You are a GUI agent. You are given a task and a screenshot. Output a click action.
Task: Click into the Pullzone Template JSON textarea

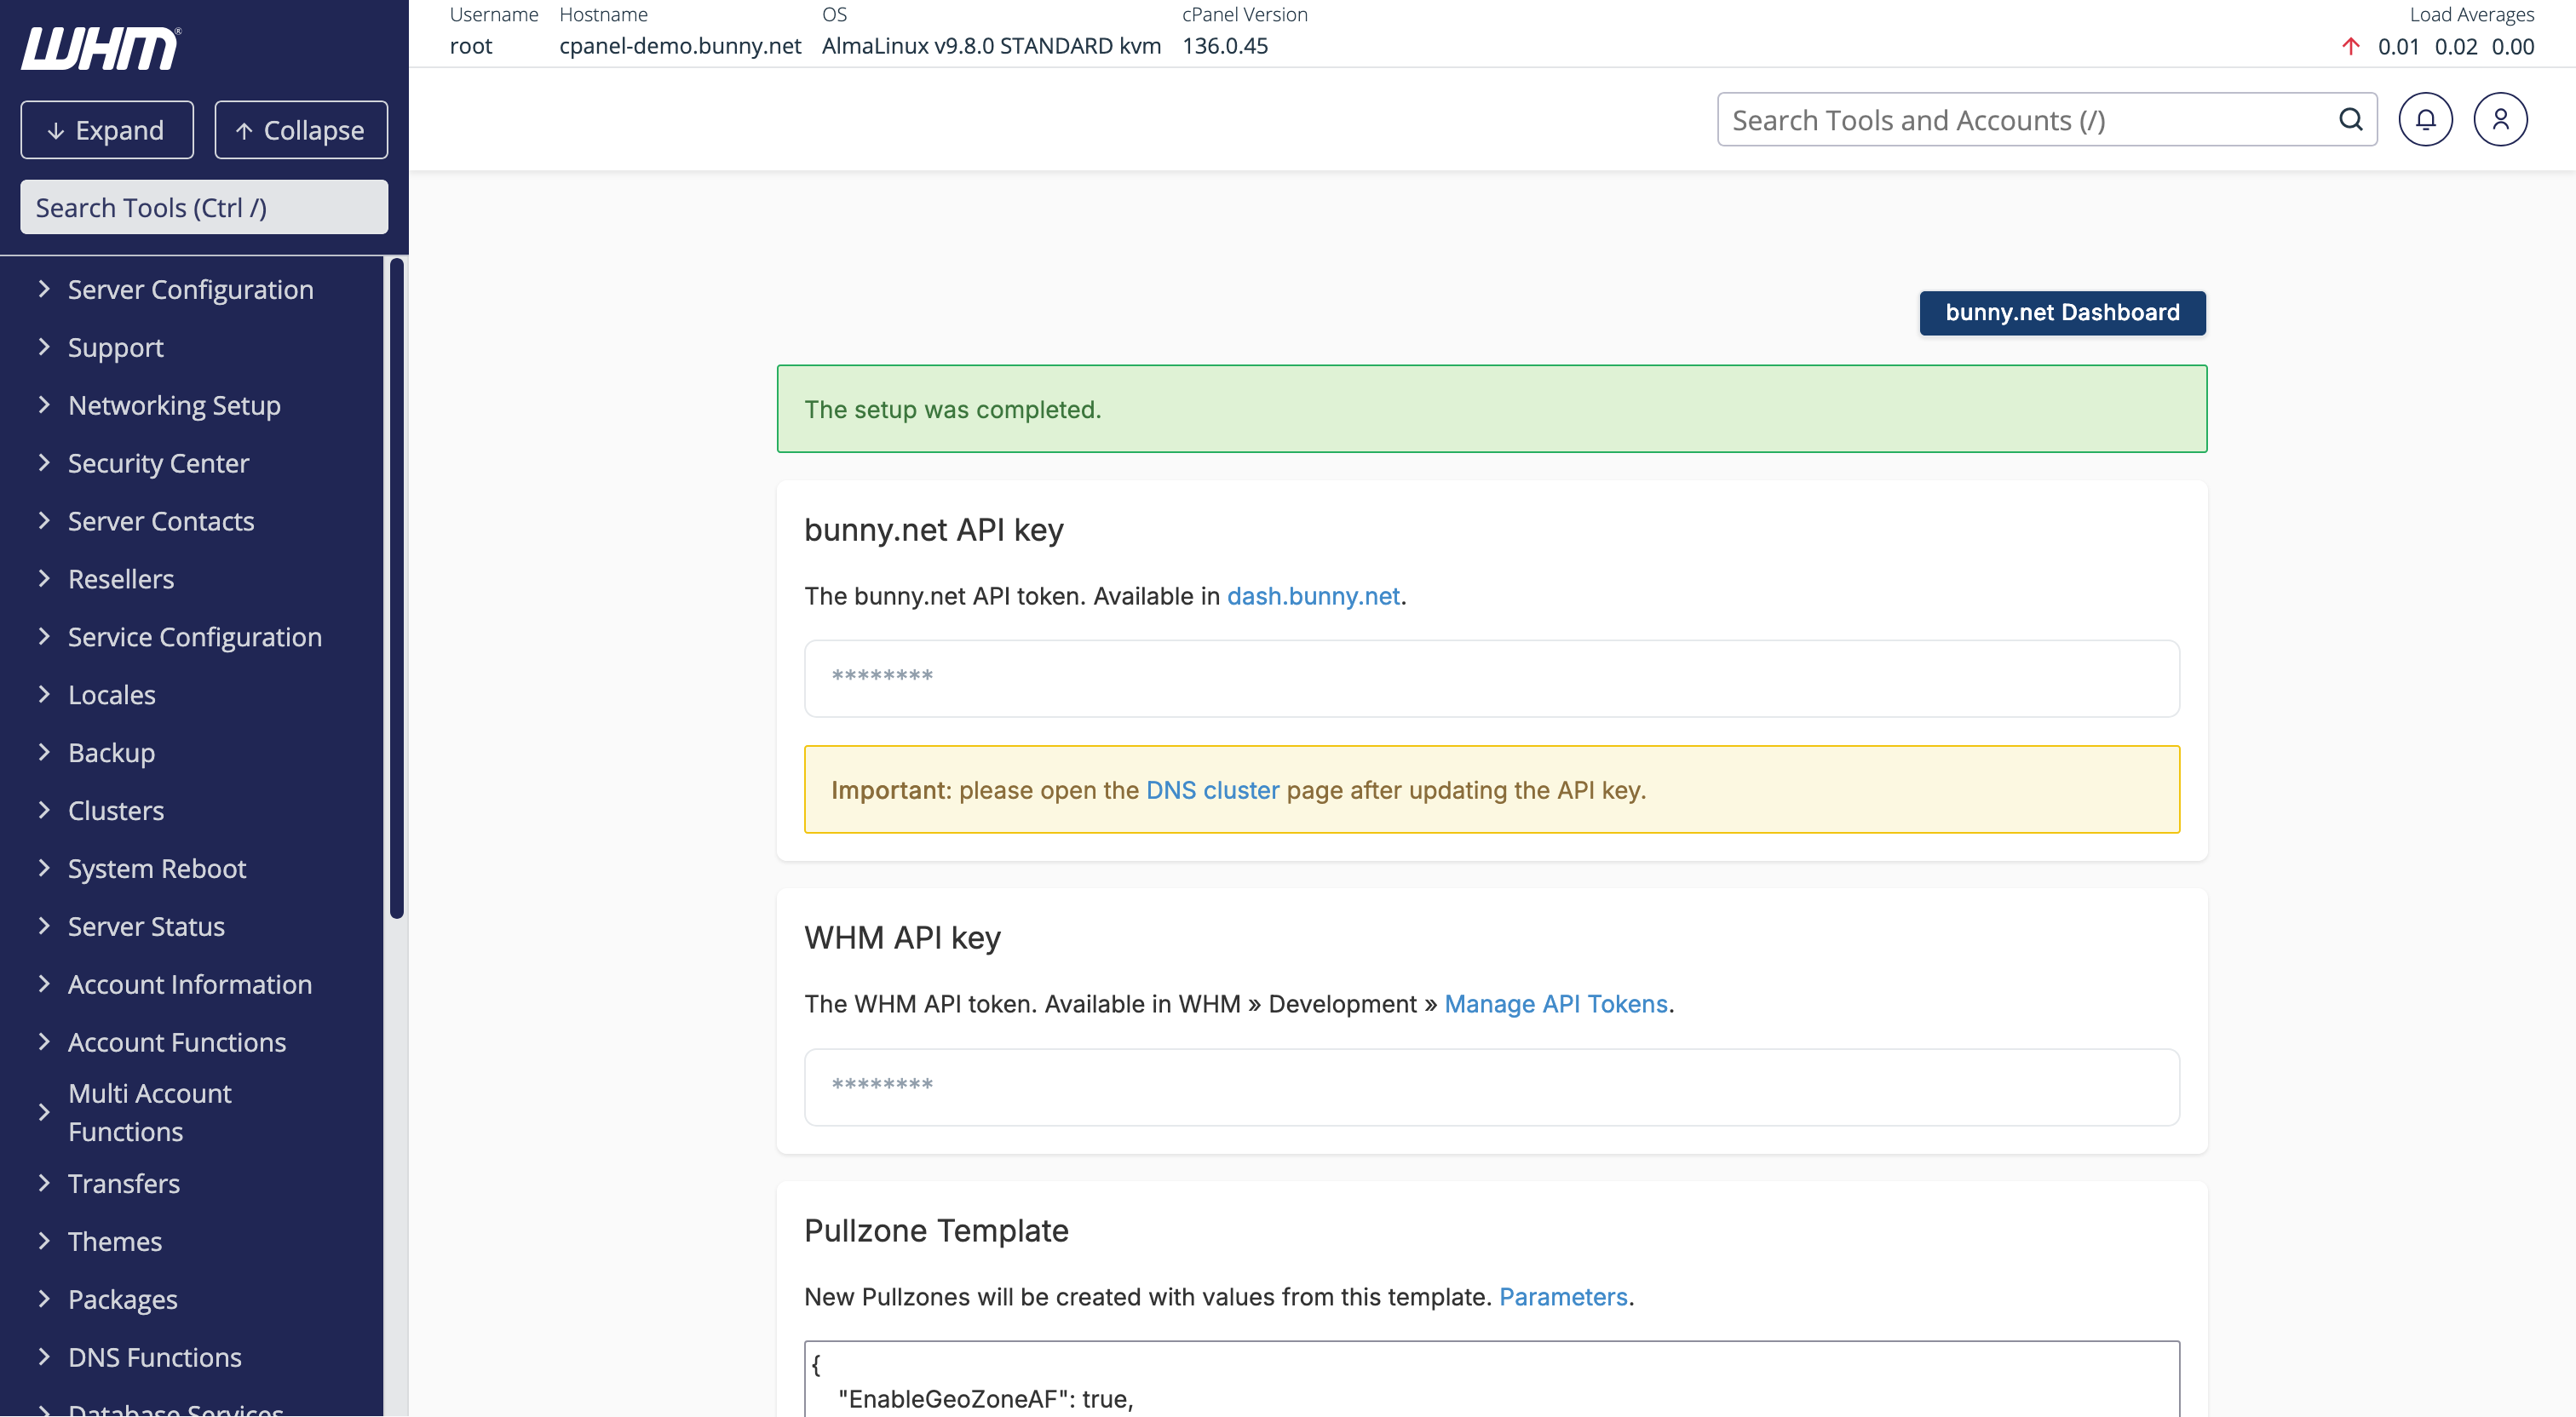[1491, 1379]
